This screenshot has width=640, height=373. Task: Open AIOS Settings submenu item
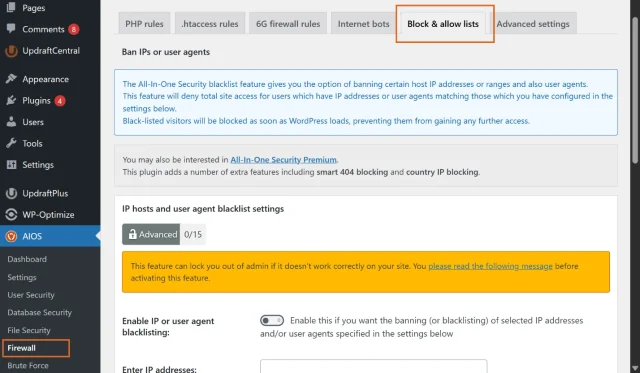tap(22, 277)
